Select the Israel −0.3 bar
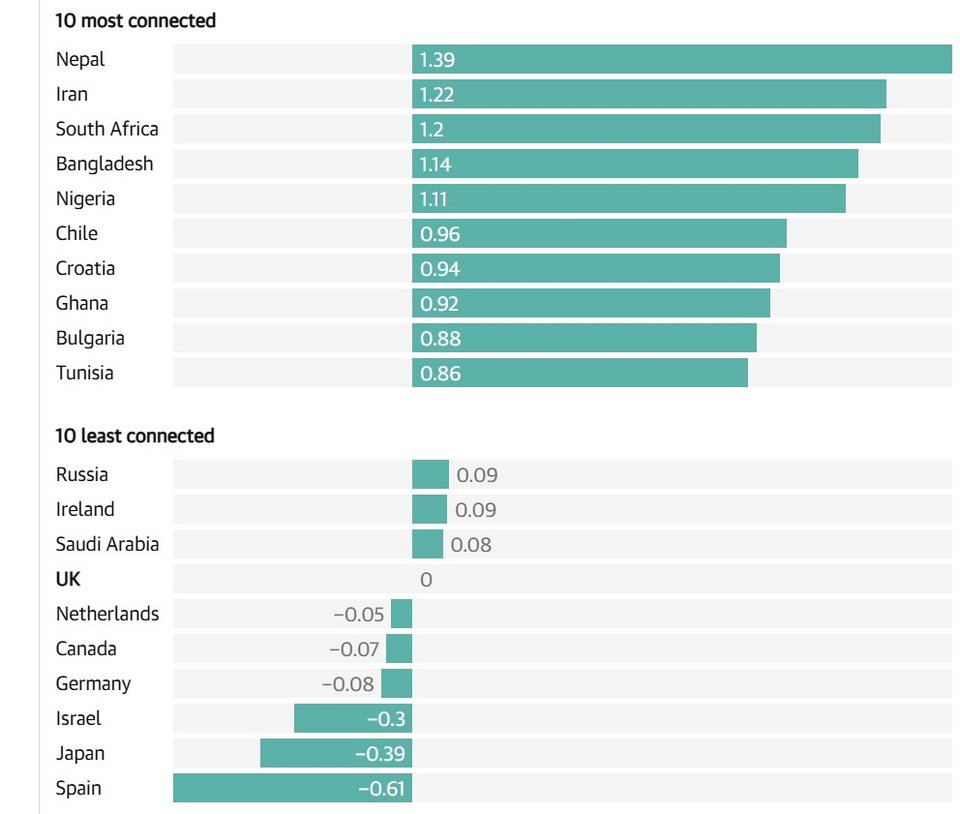Screen dimensions: 960x814 pyautogui.click(x=353, y=718)
